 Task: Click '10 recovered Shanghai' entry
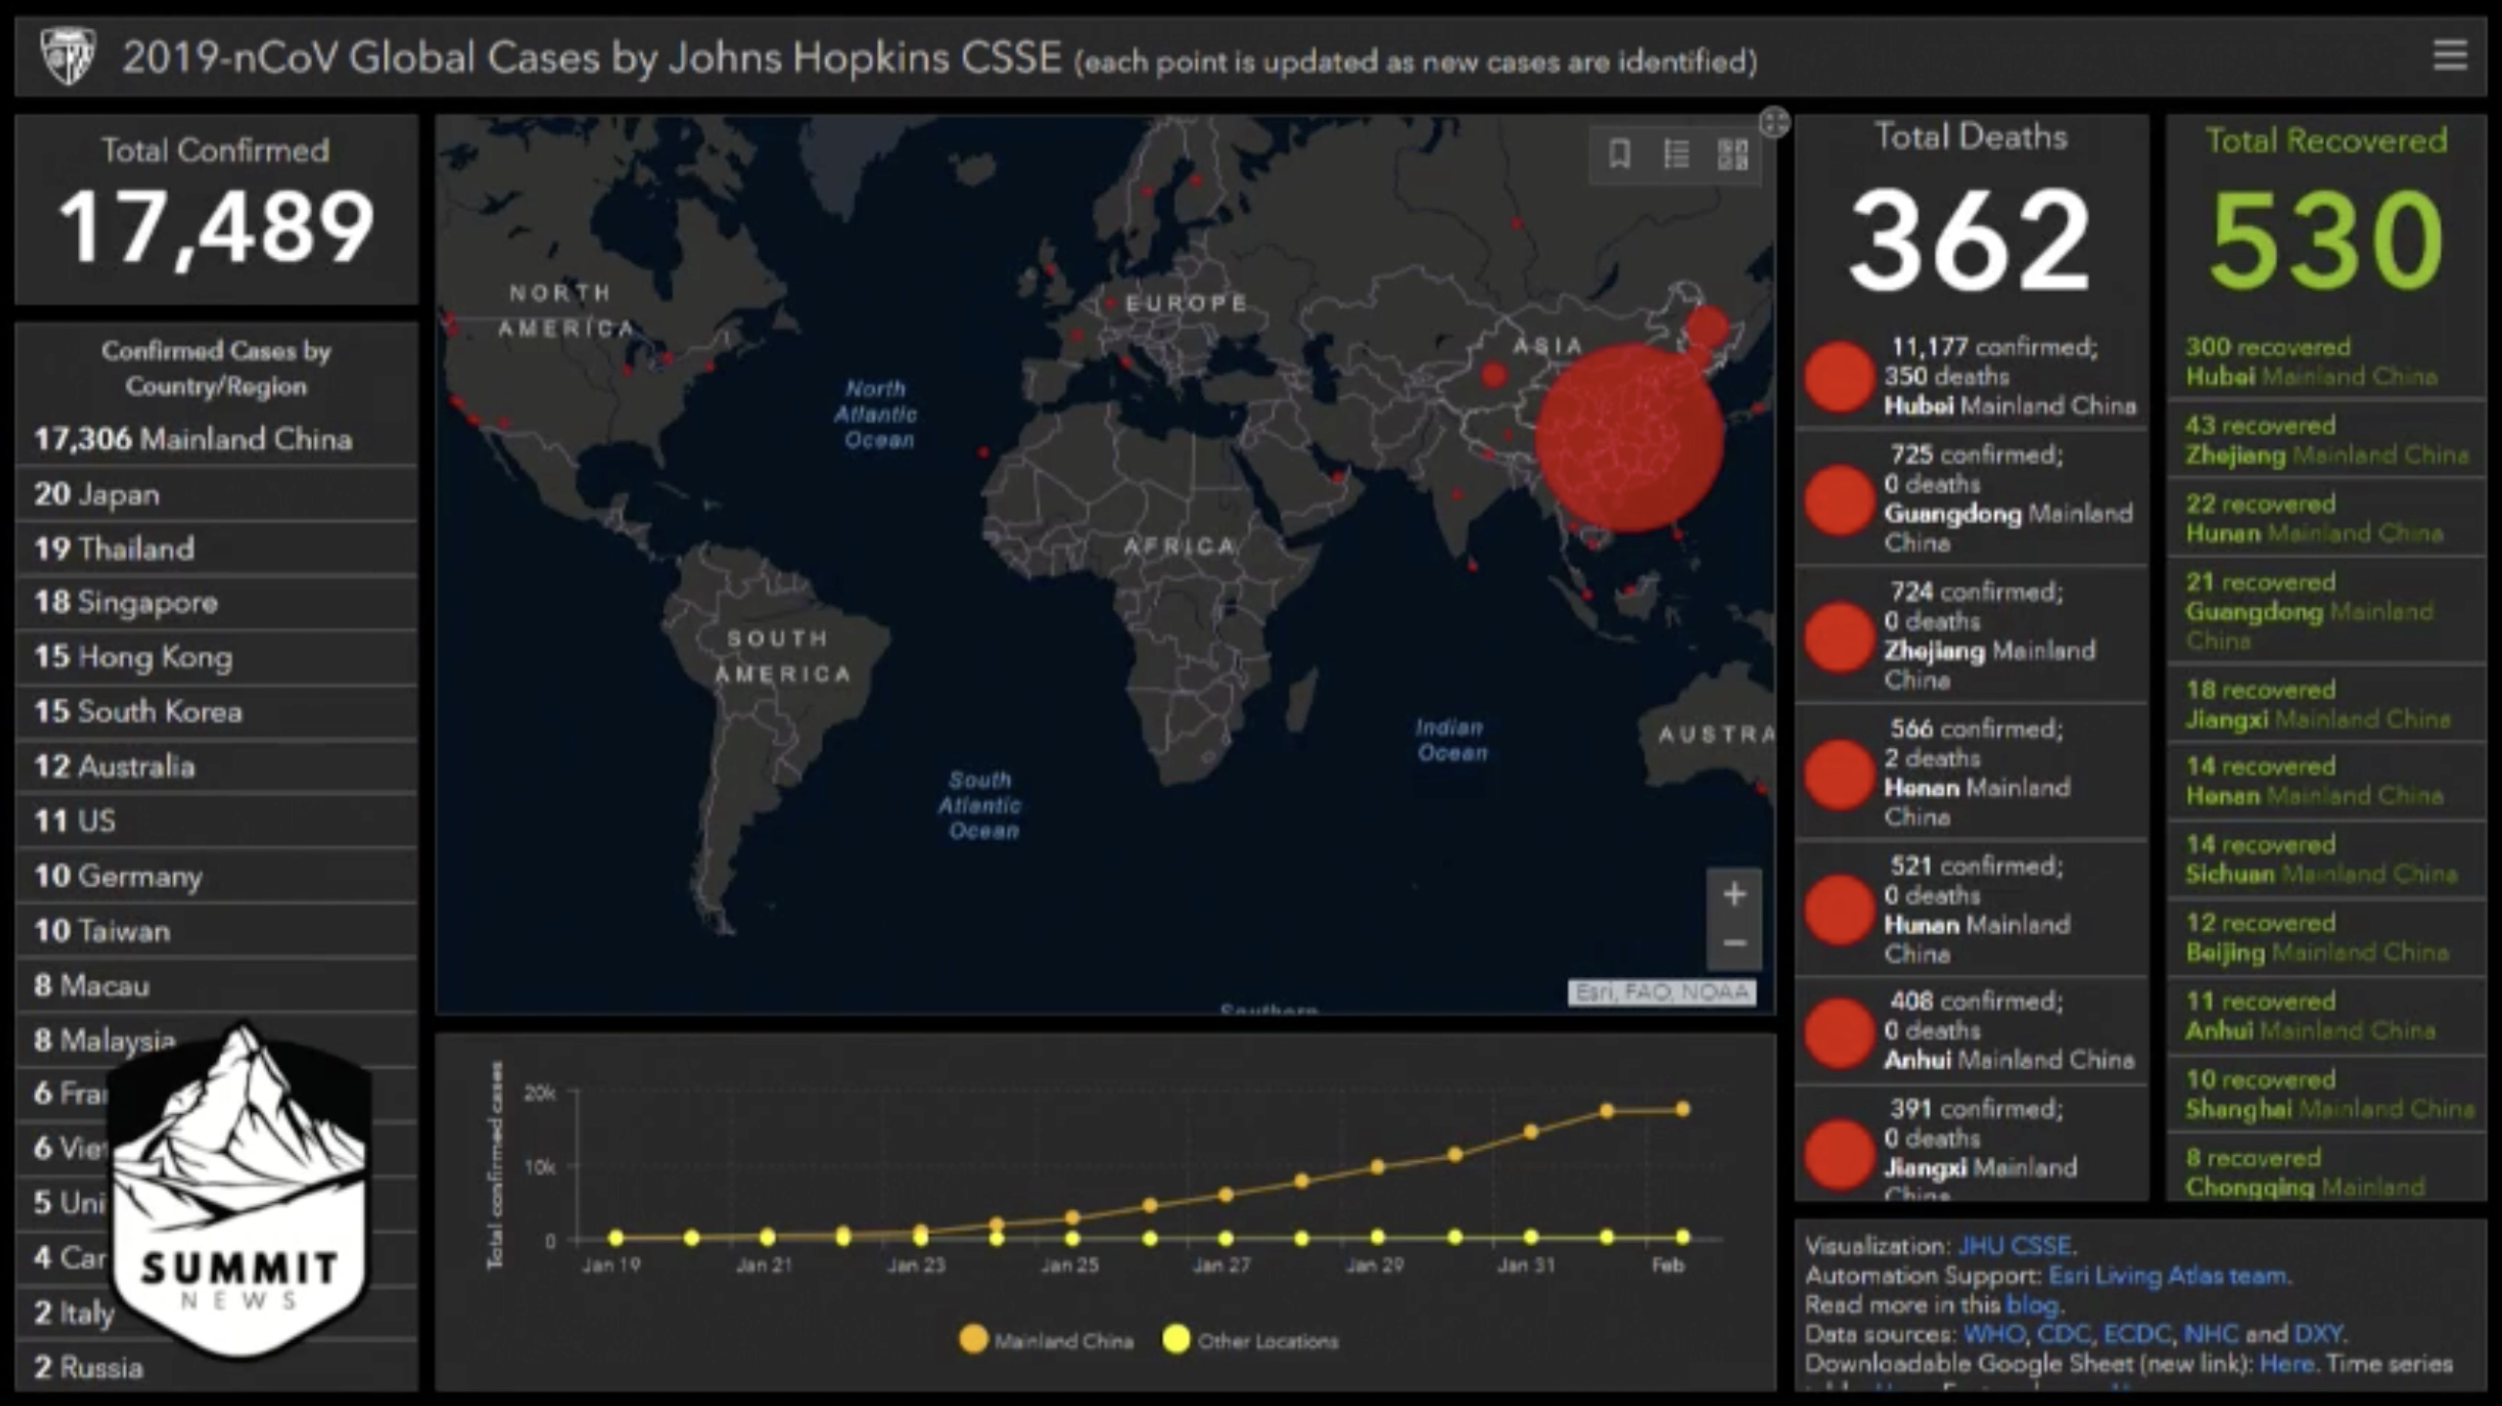click(x=2326, y=1094)
